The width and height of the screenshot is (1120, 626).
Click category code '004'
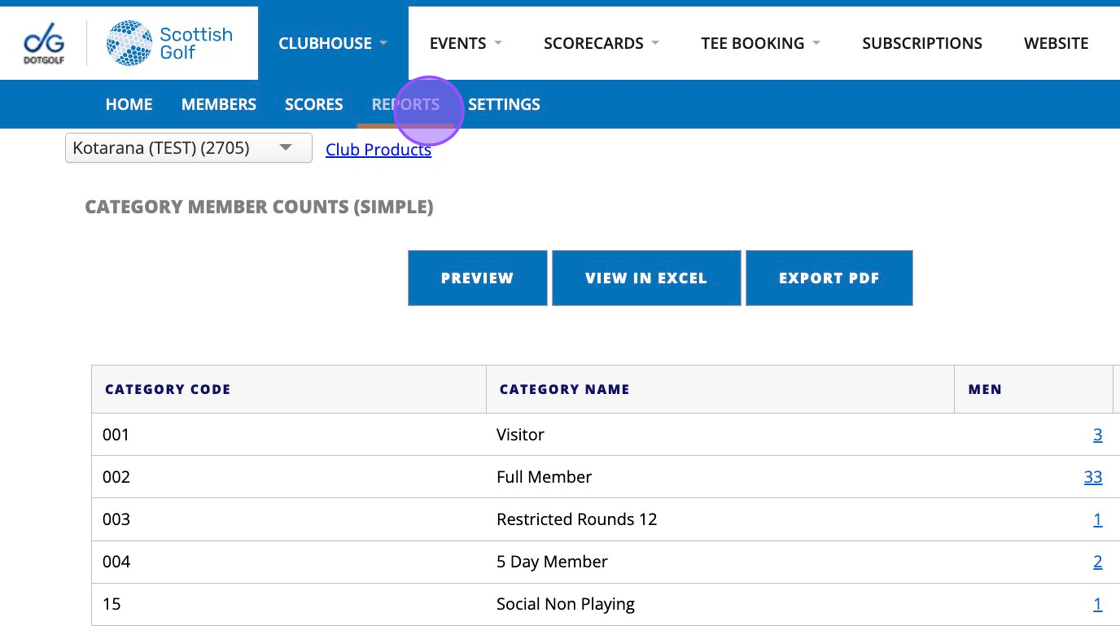(x=116, y=562)
